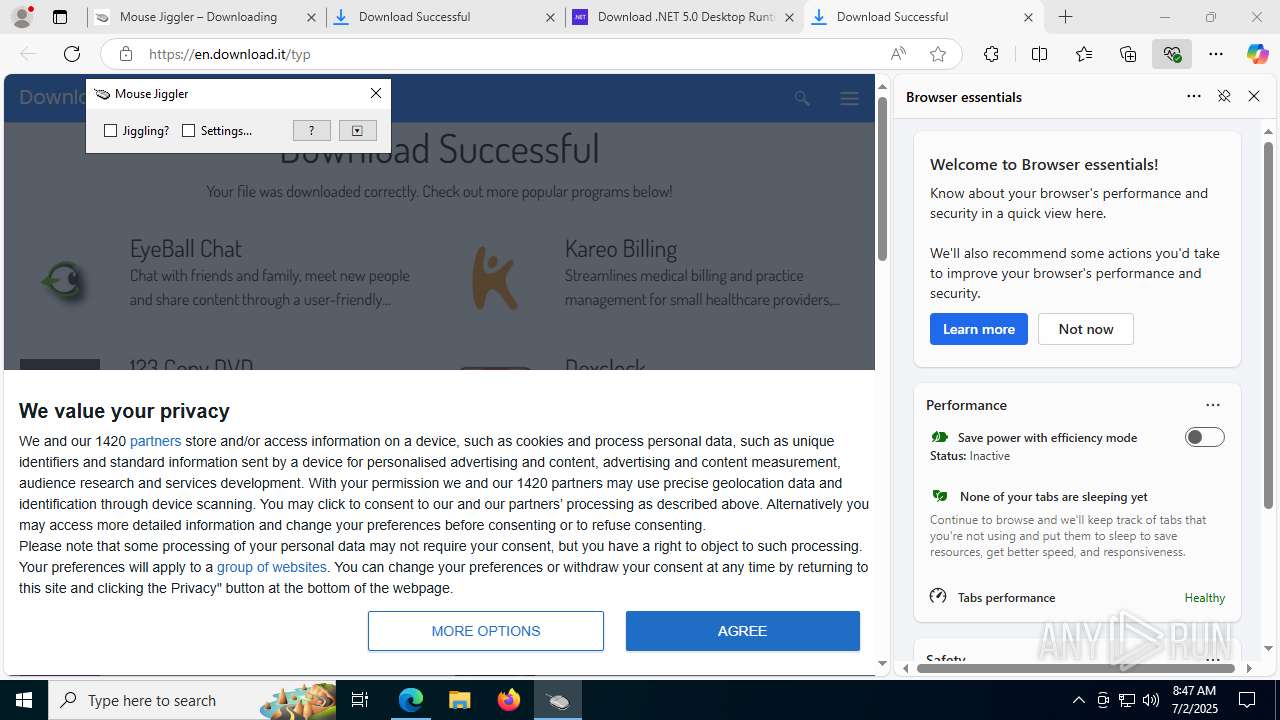Viewport: 1280px width, 720px height.
Task: Open Firefox from taskbar
Action: [x=509, y=700]
